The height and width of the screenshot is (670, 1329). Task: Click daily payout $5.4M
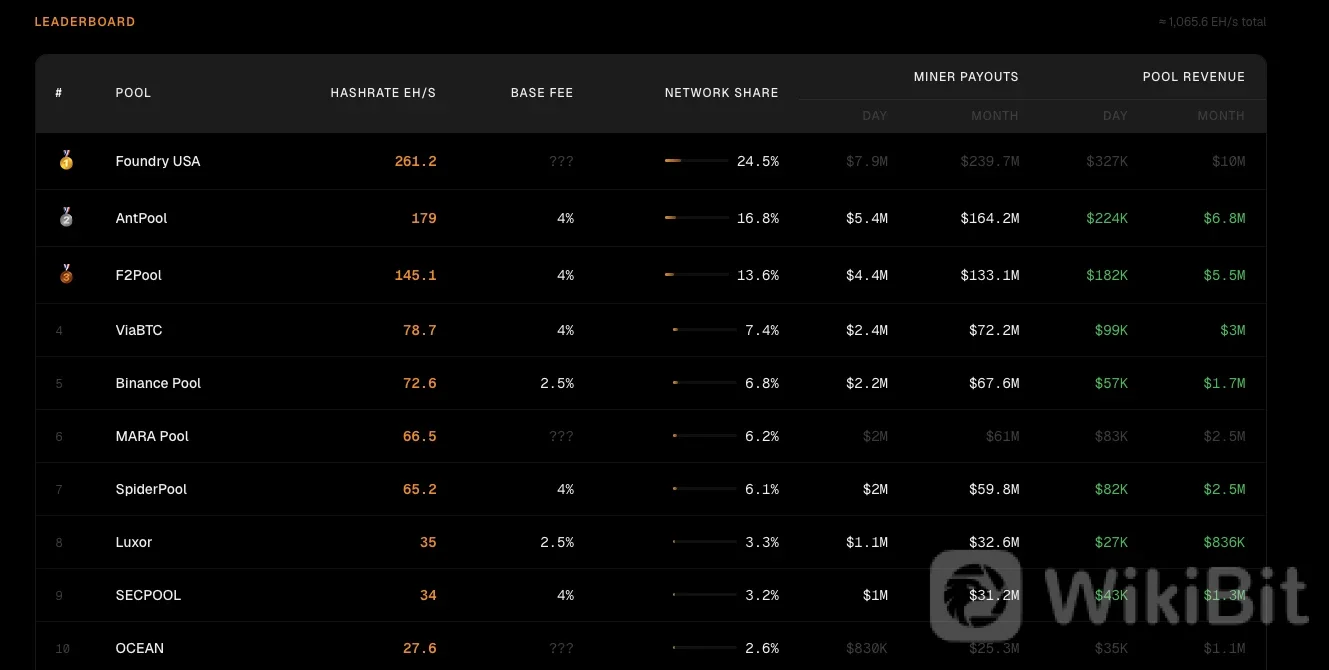(x=867, y=218)
